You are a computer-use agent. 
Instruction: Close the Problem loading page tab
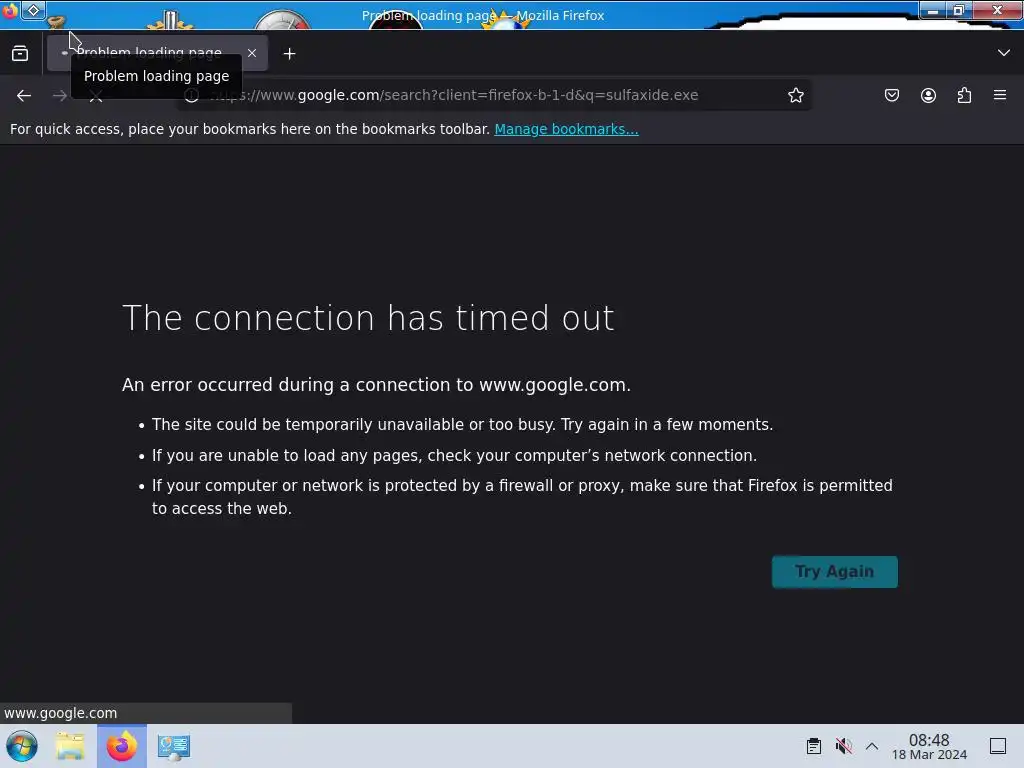pyautogui.click(x=252, y=53)
